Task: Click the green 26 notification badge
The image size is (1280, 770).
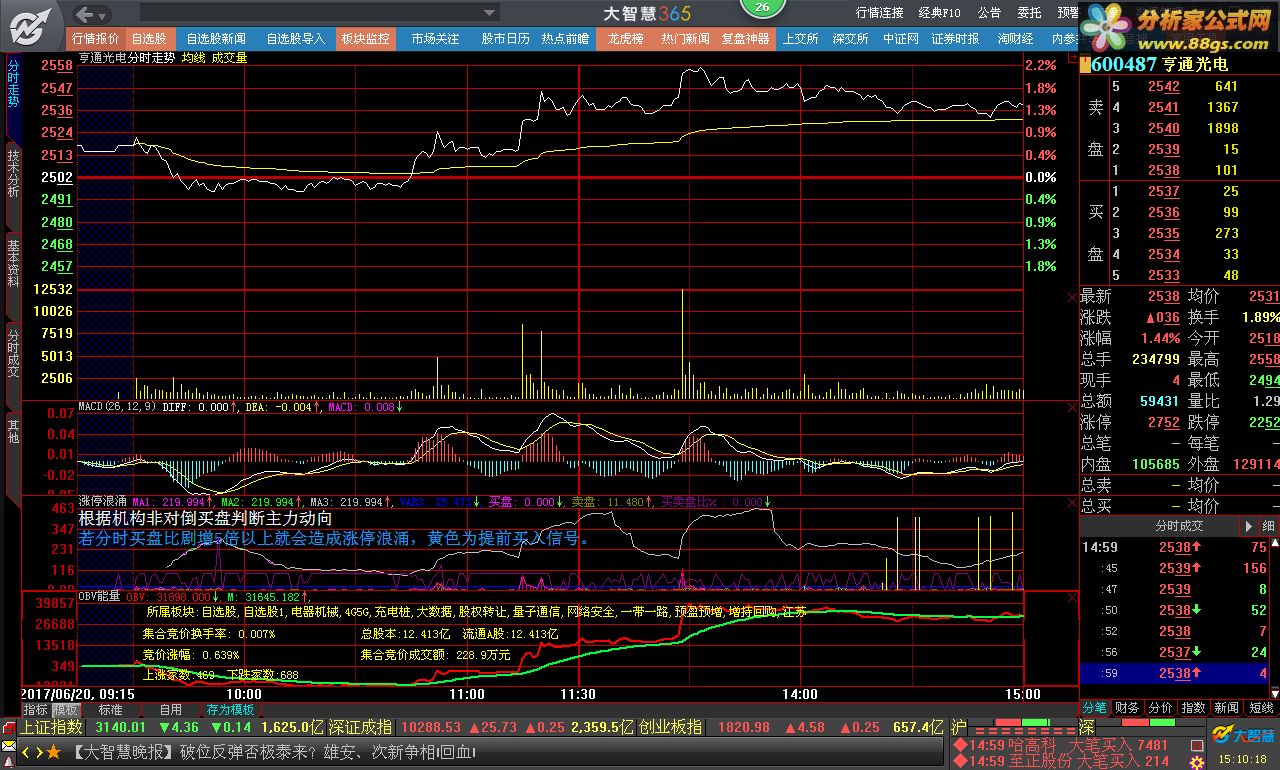Action: pos(762,7)
